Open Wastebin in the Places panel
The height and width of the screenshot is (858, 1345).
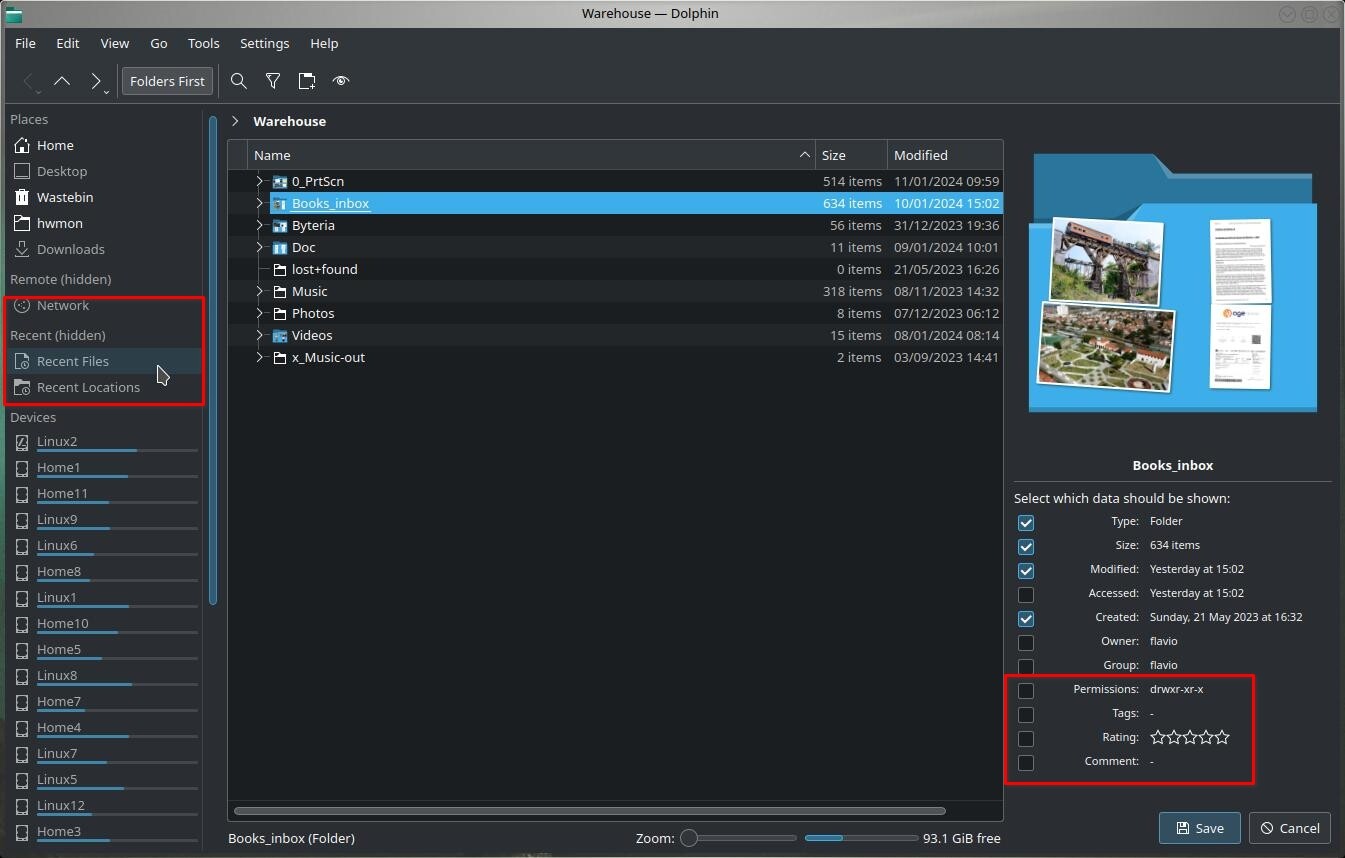(x=64, y=197)
